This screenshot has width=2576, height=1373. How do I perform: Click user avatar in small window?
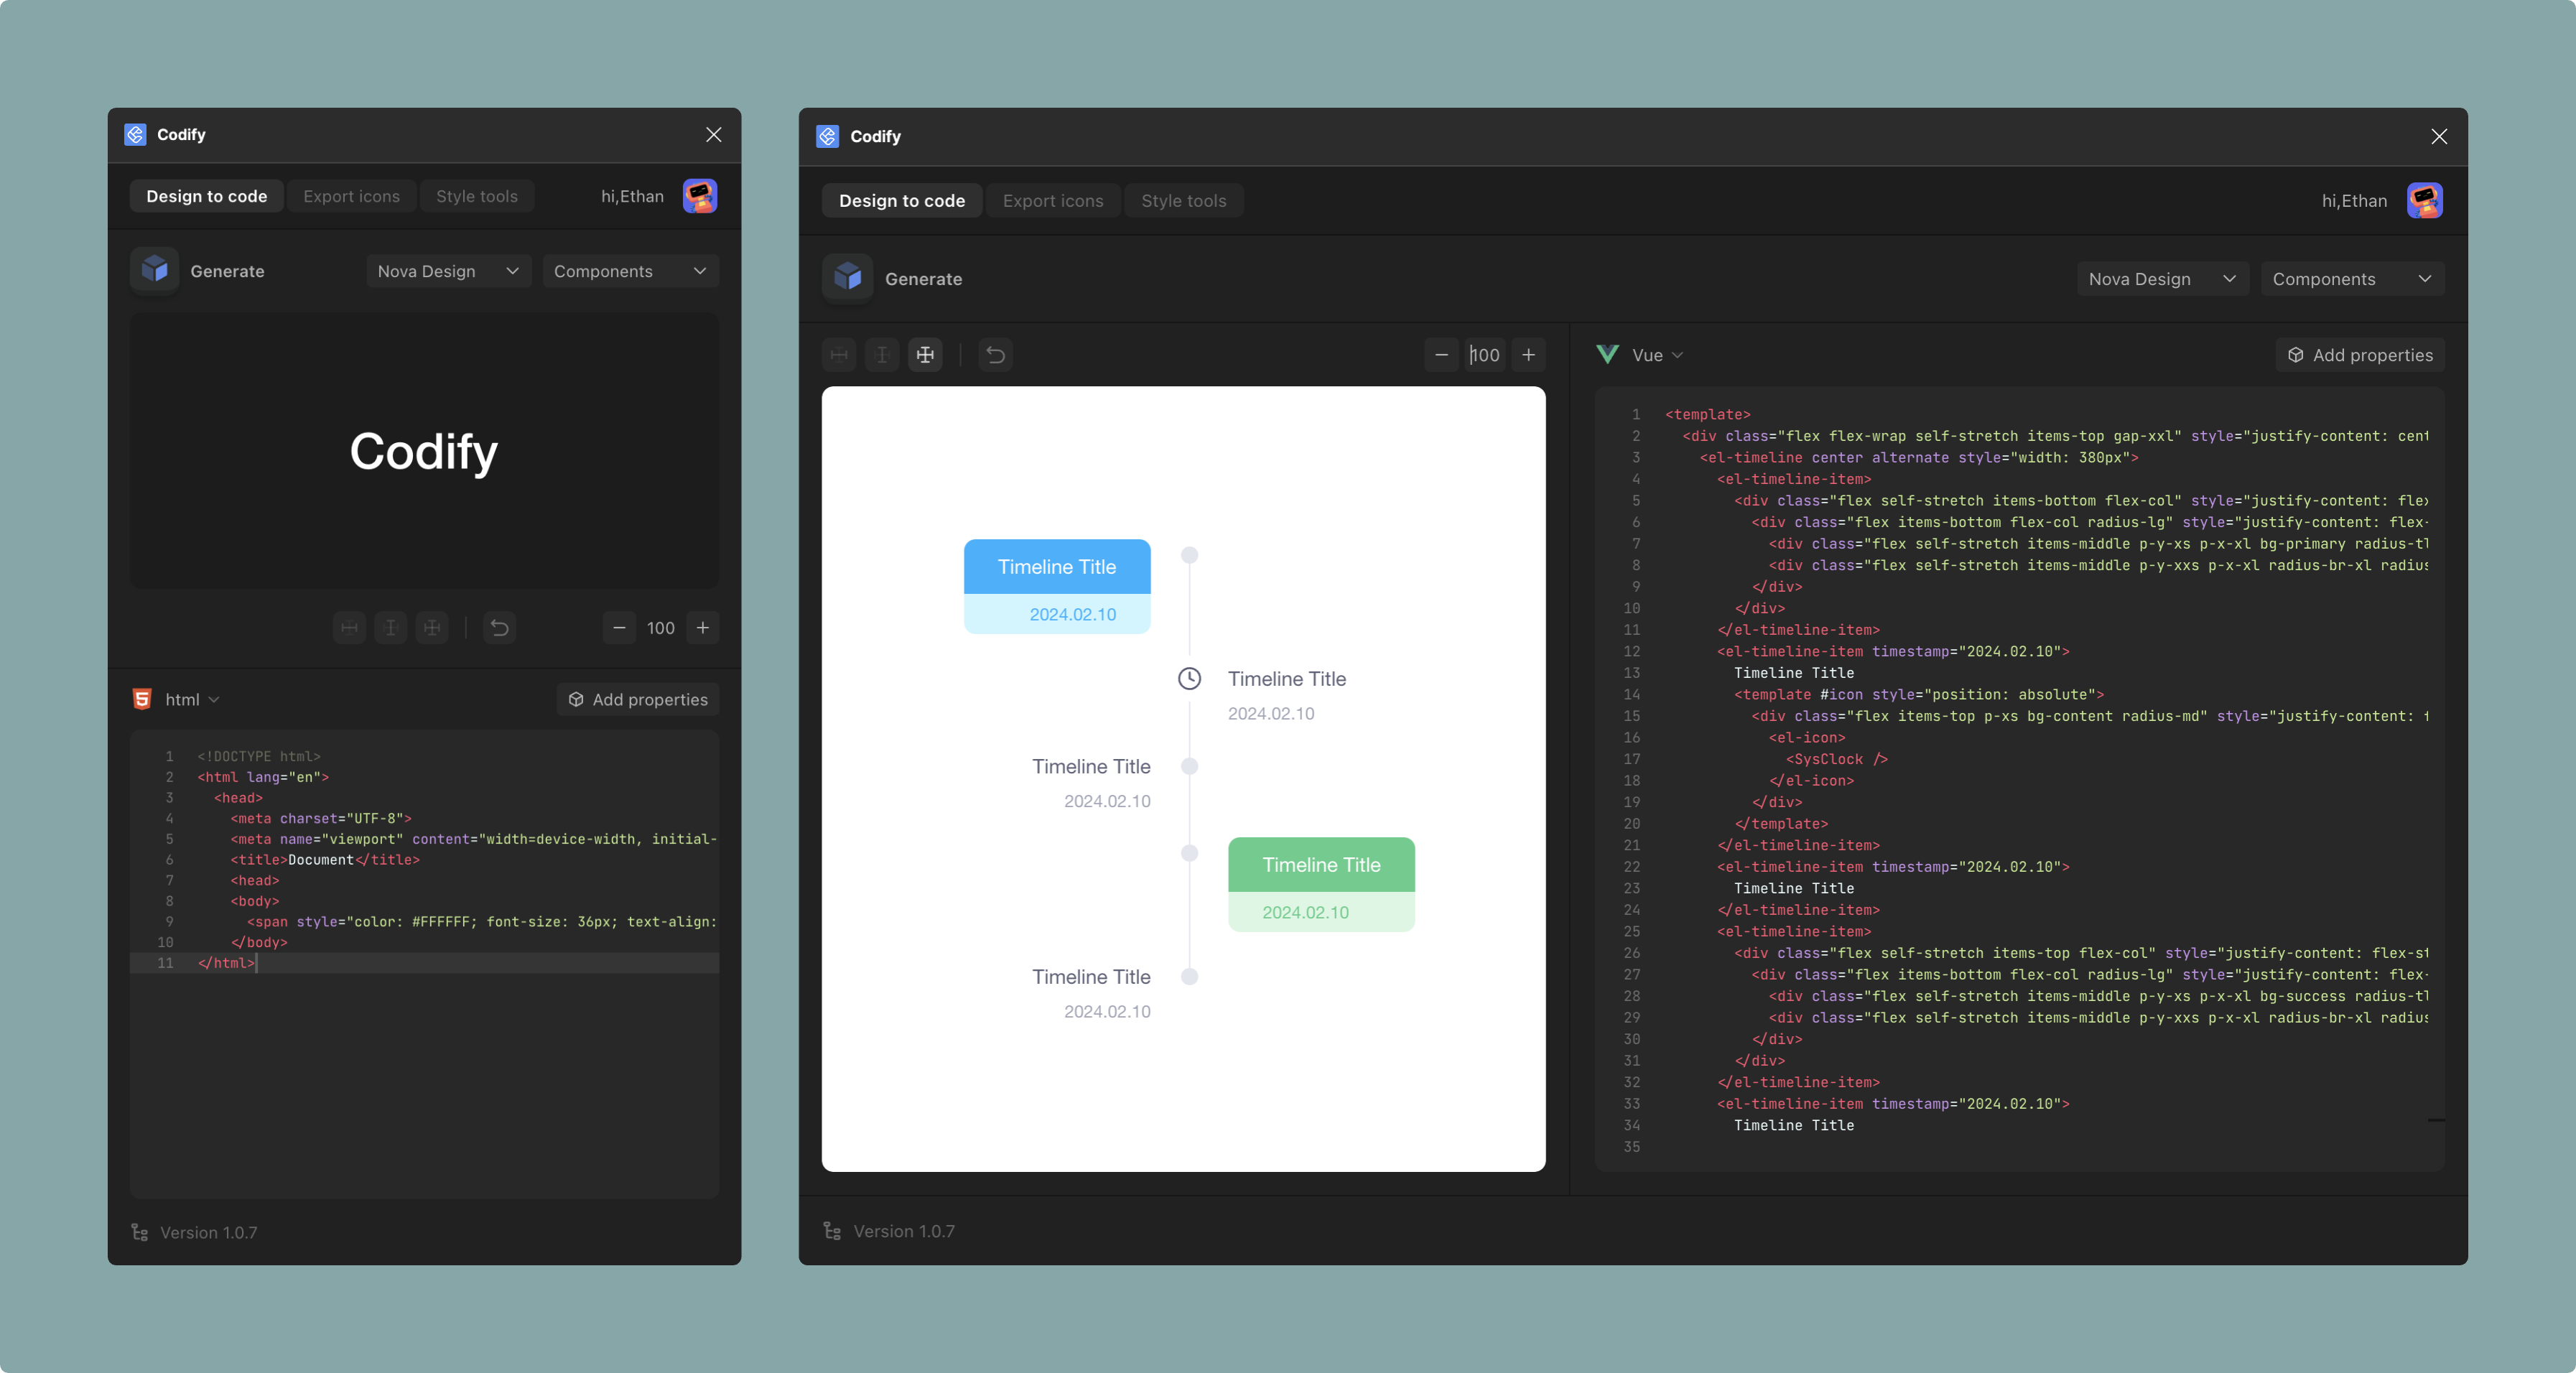(x=700, y=196)
